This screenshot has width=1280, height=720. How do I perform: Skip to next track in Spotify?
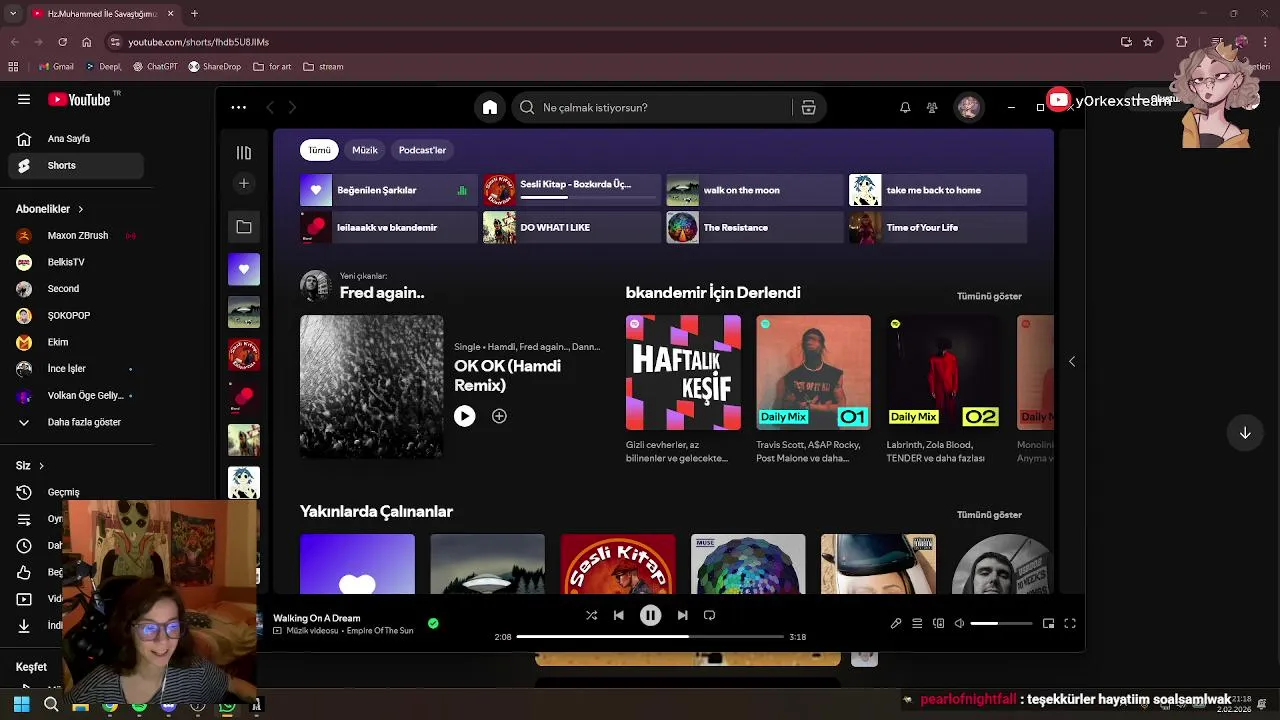click(682, 616)
